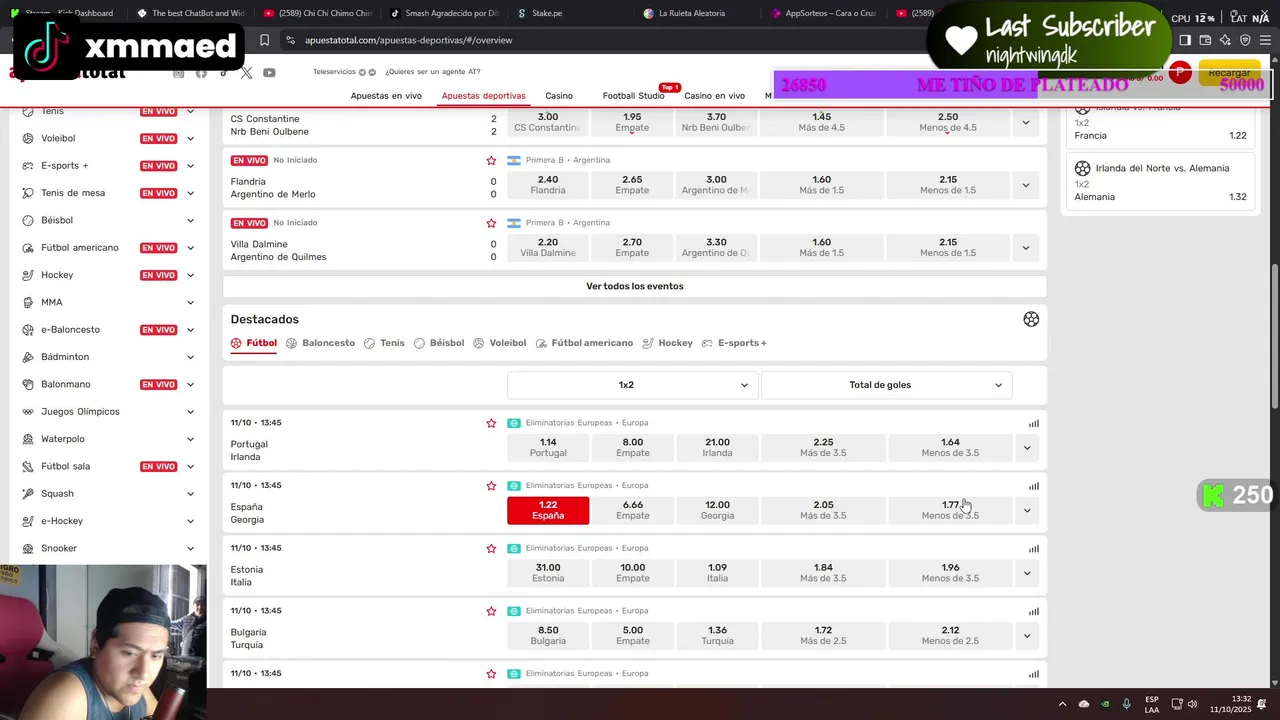Click the taskbar volume speaker icon
1280x720 pixels.
(1192, 704)
